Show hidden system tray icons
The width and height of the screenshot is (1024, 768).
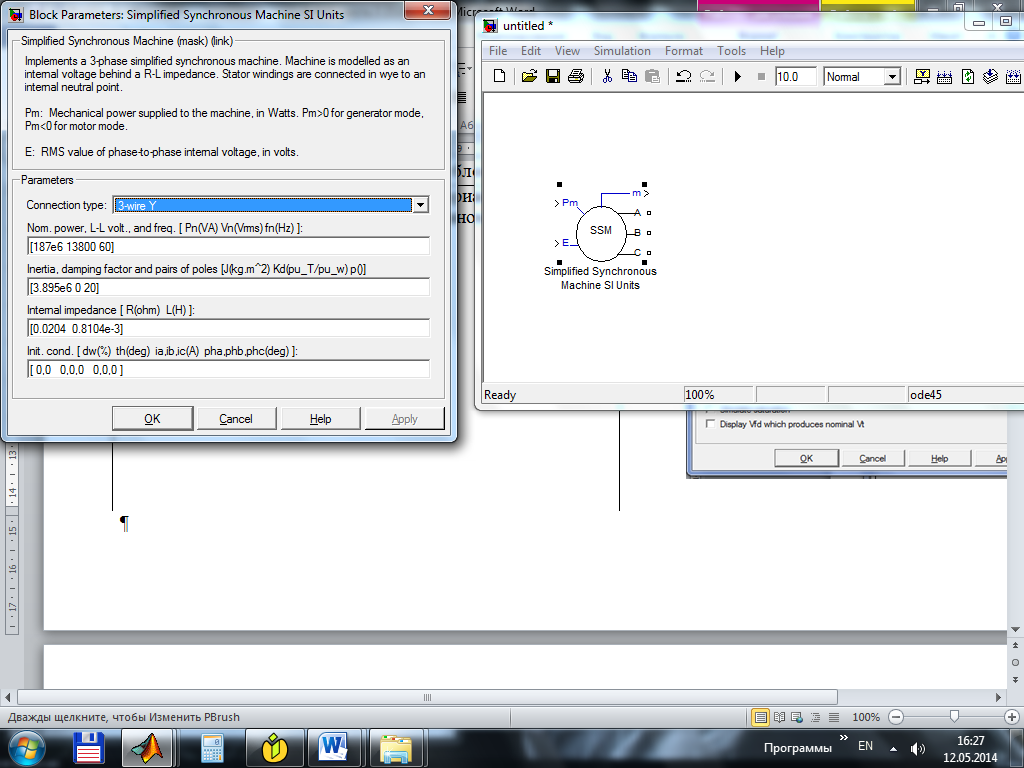click(x=893, y=749)
